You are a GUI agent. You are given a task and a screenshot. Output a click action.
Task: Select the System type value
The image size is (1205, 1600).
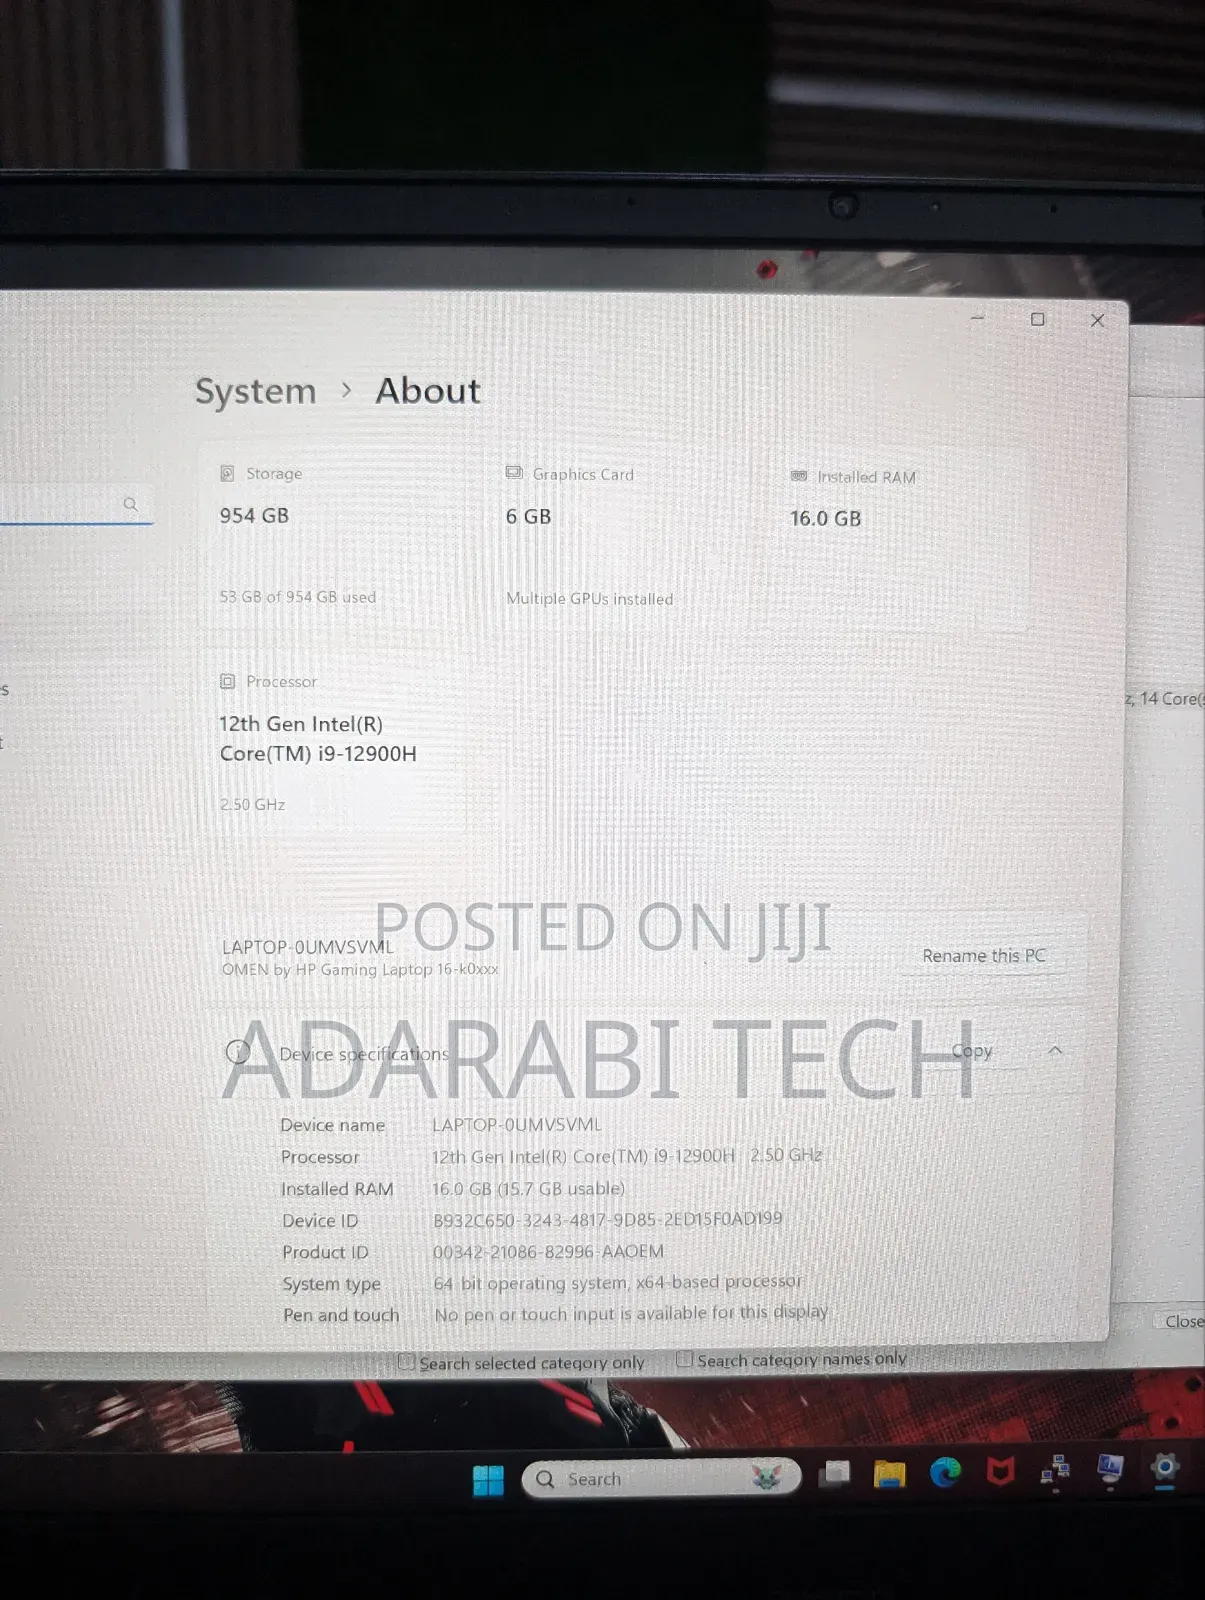(618, 1282)
